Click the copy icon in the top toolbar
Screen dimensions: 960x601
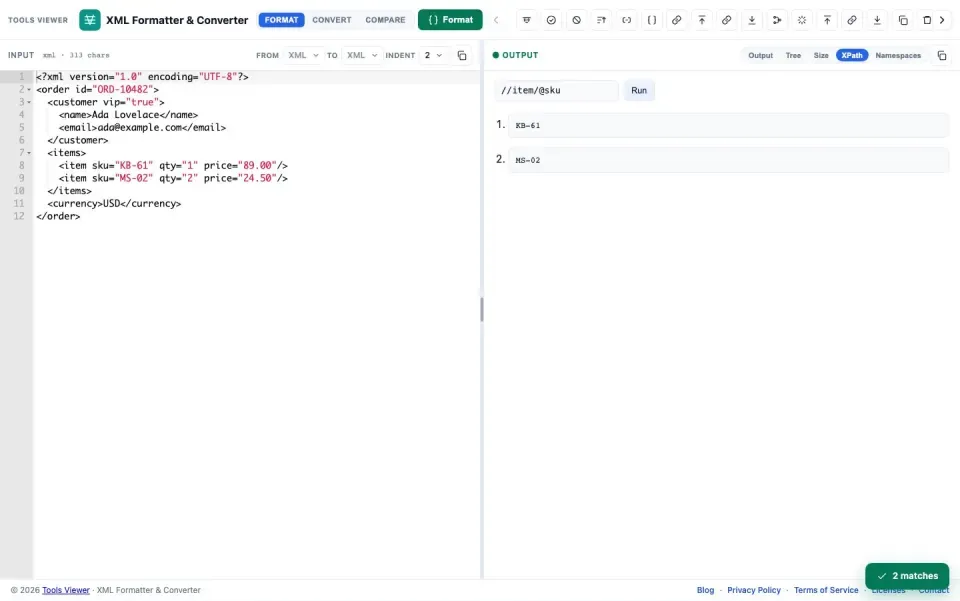(902, 20)
